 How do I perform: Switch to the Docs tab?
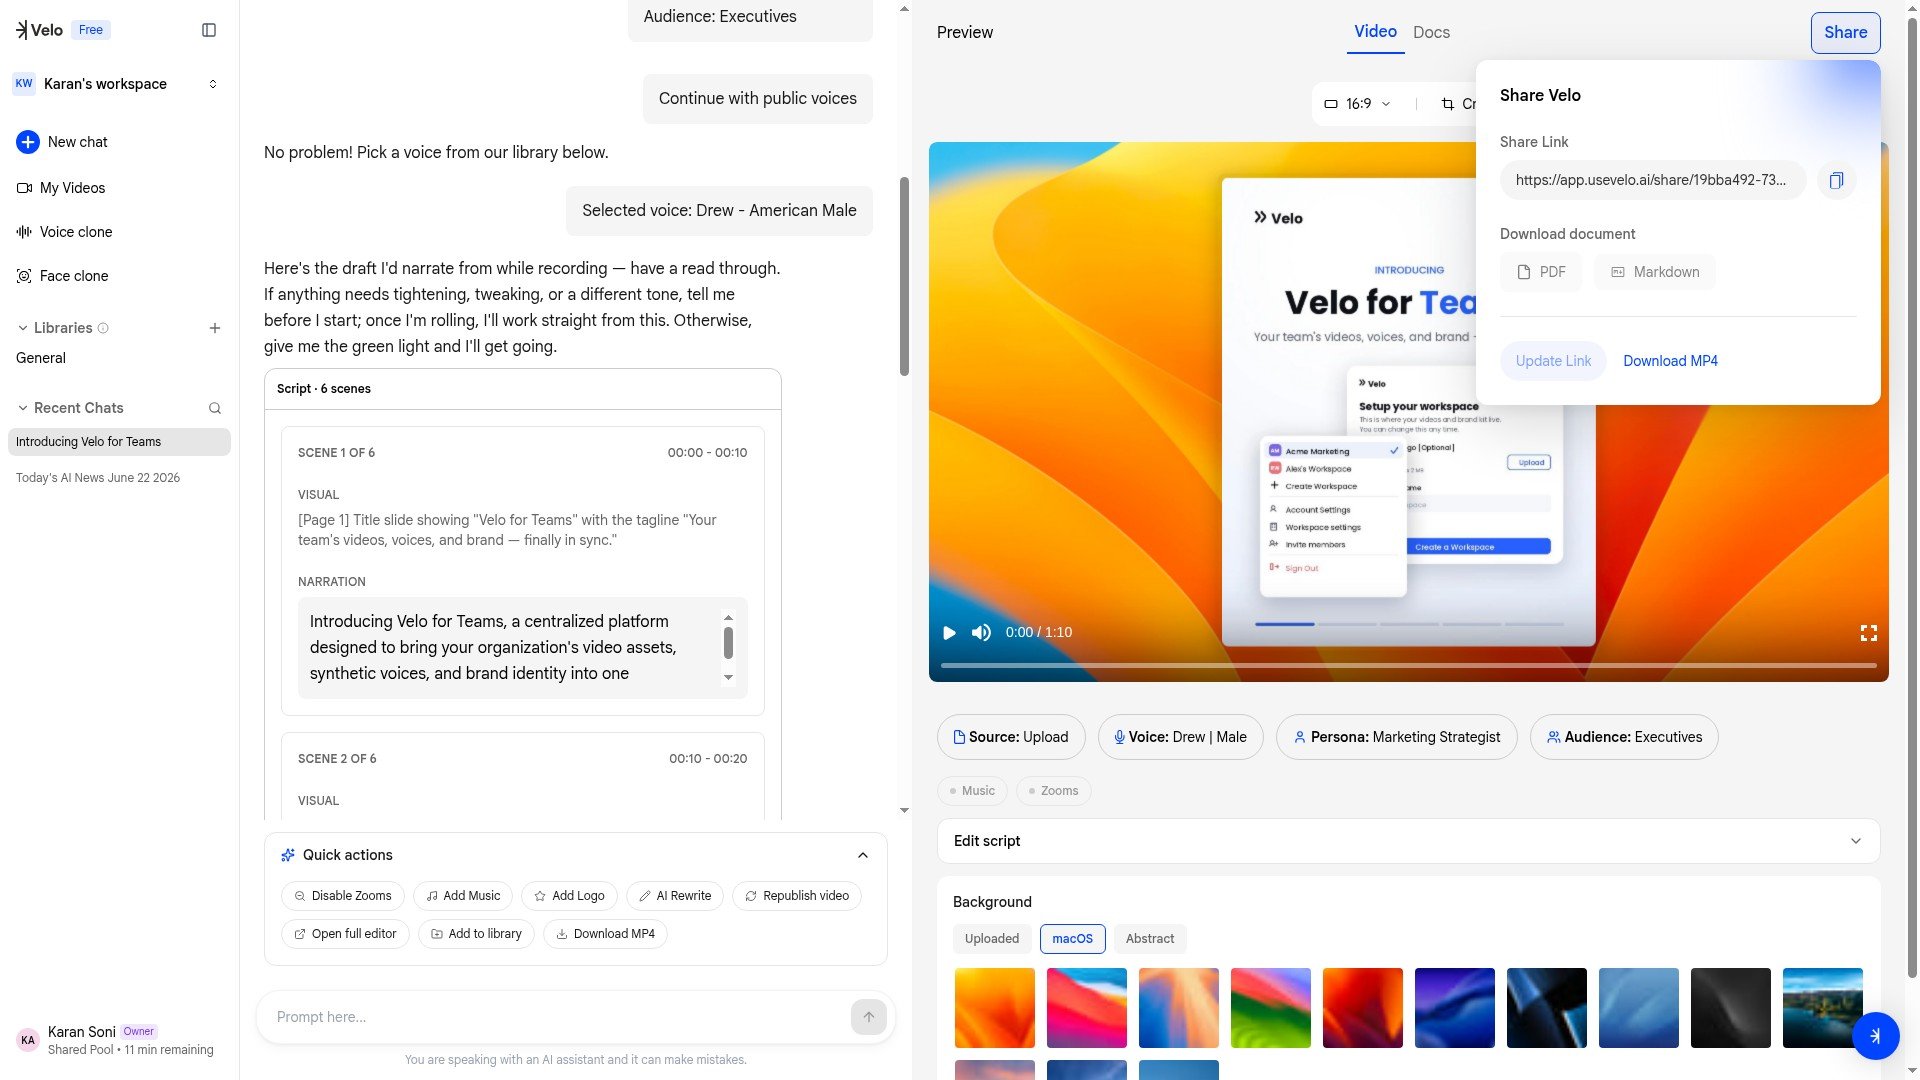click(x=1431, y=32)
